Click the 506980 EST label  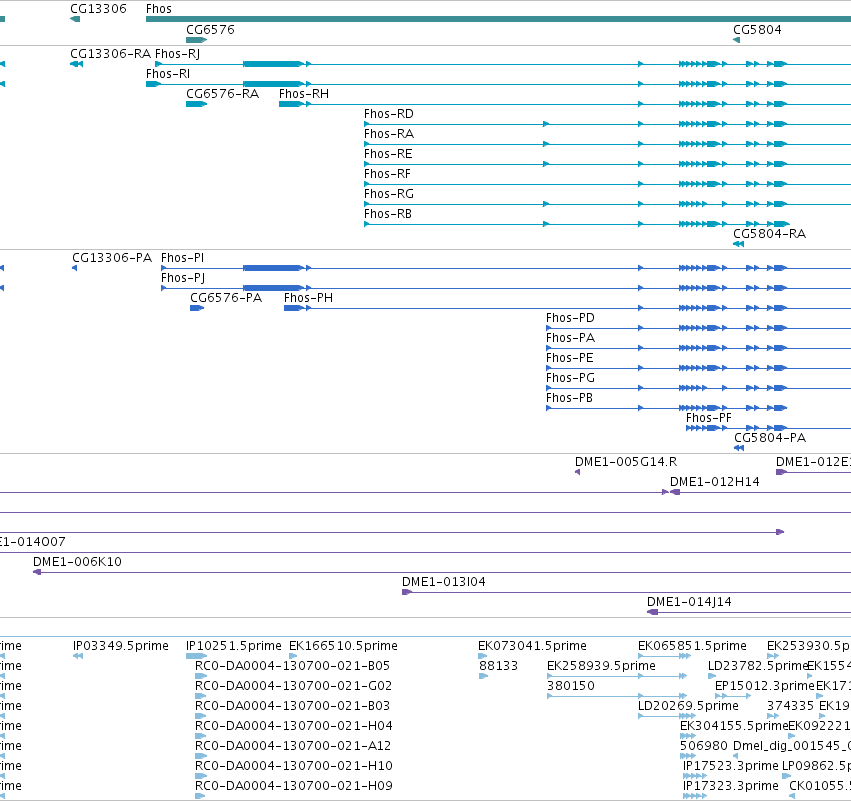pyautogui.click(x=703, y=746)
